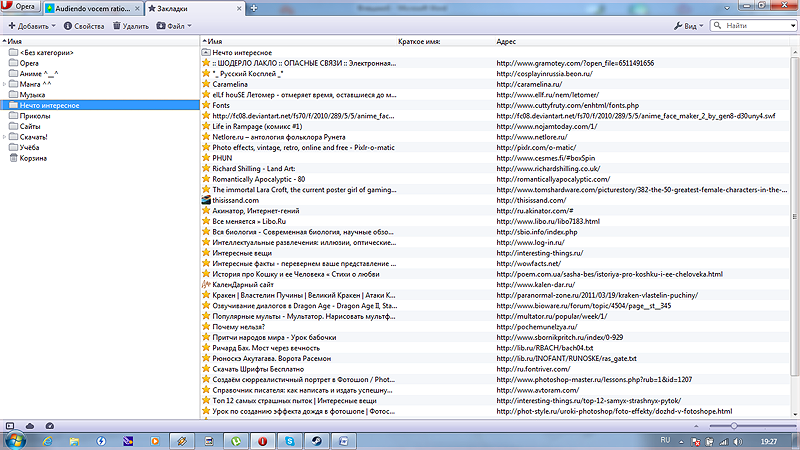Click the new tab plus icon
800x450 pixels.
click(x=254, y=8)
